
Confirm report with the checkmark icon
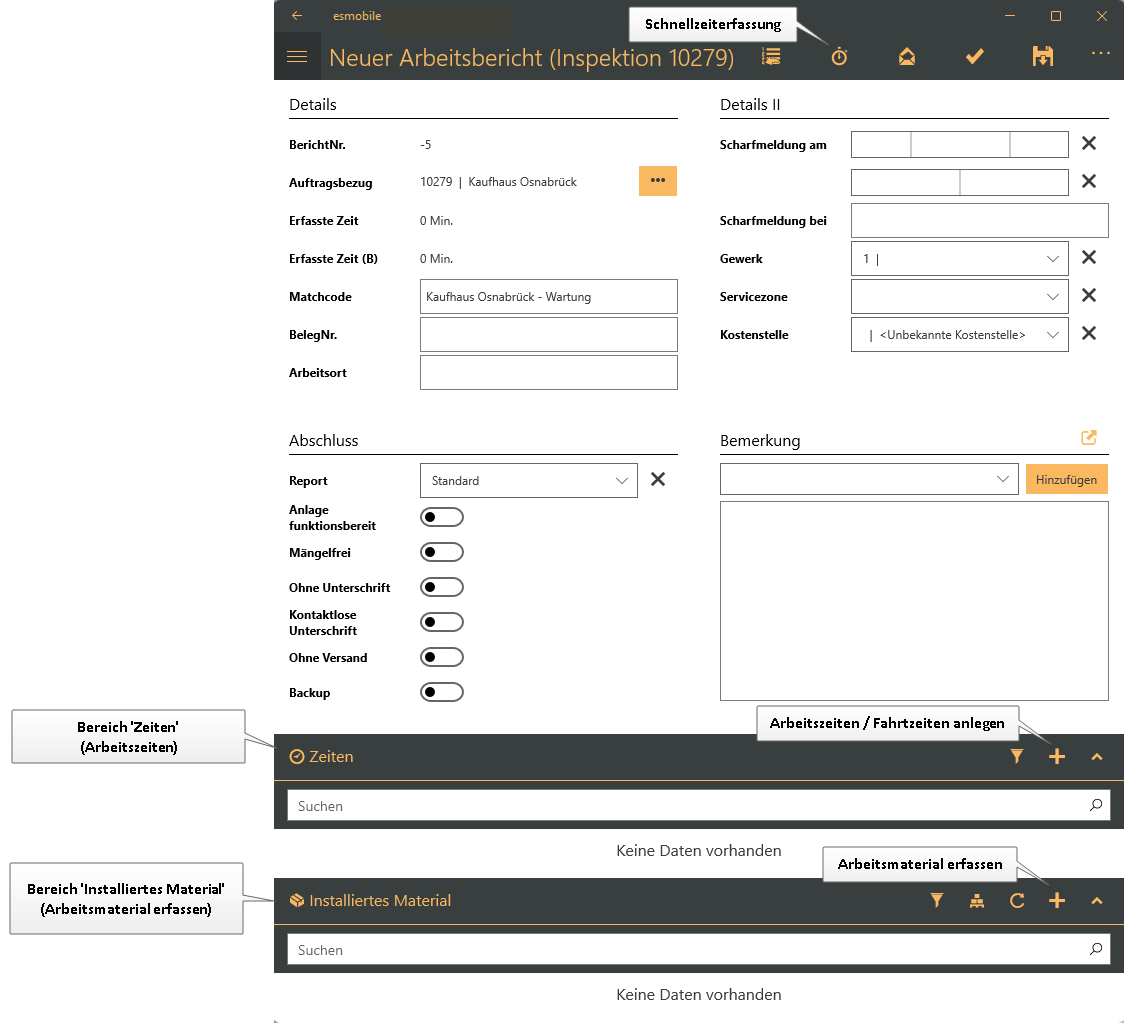pyautogui.click(x=974, y=57)
